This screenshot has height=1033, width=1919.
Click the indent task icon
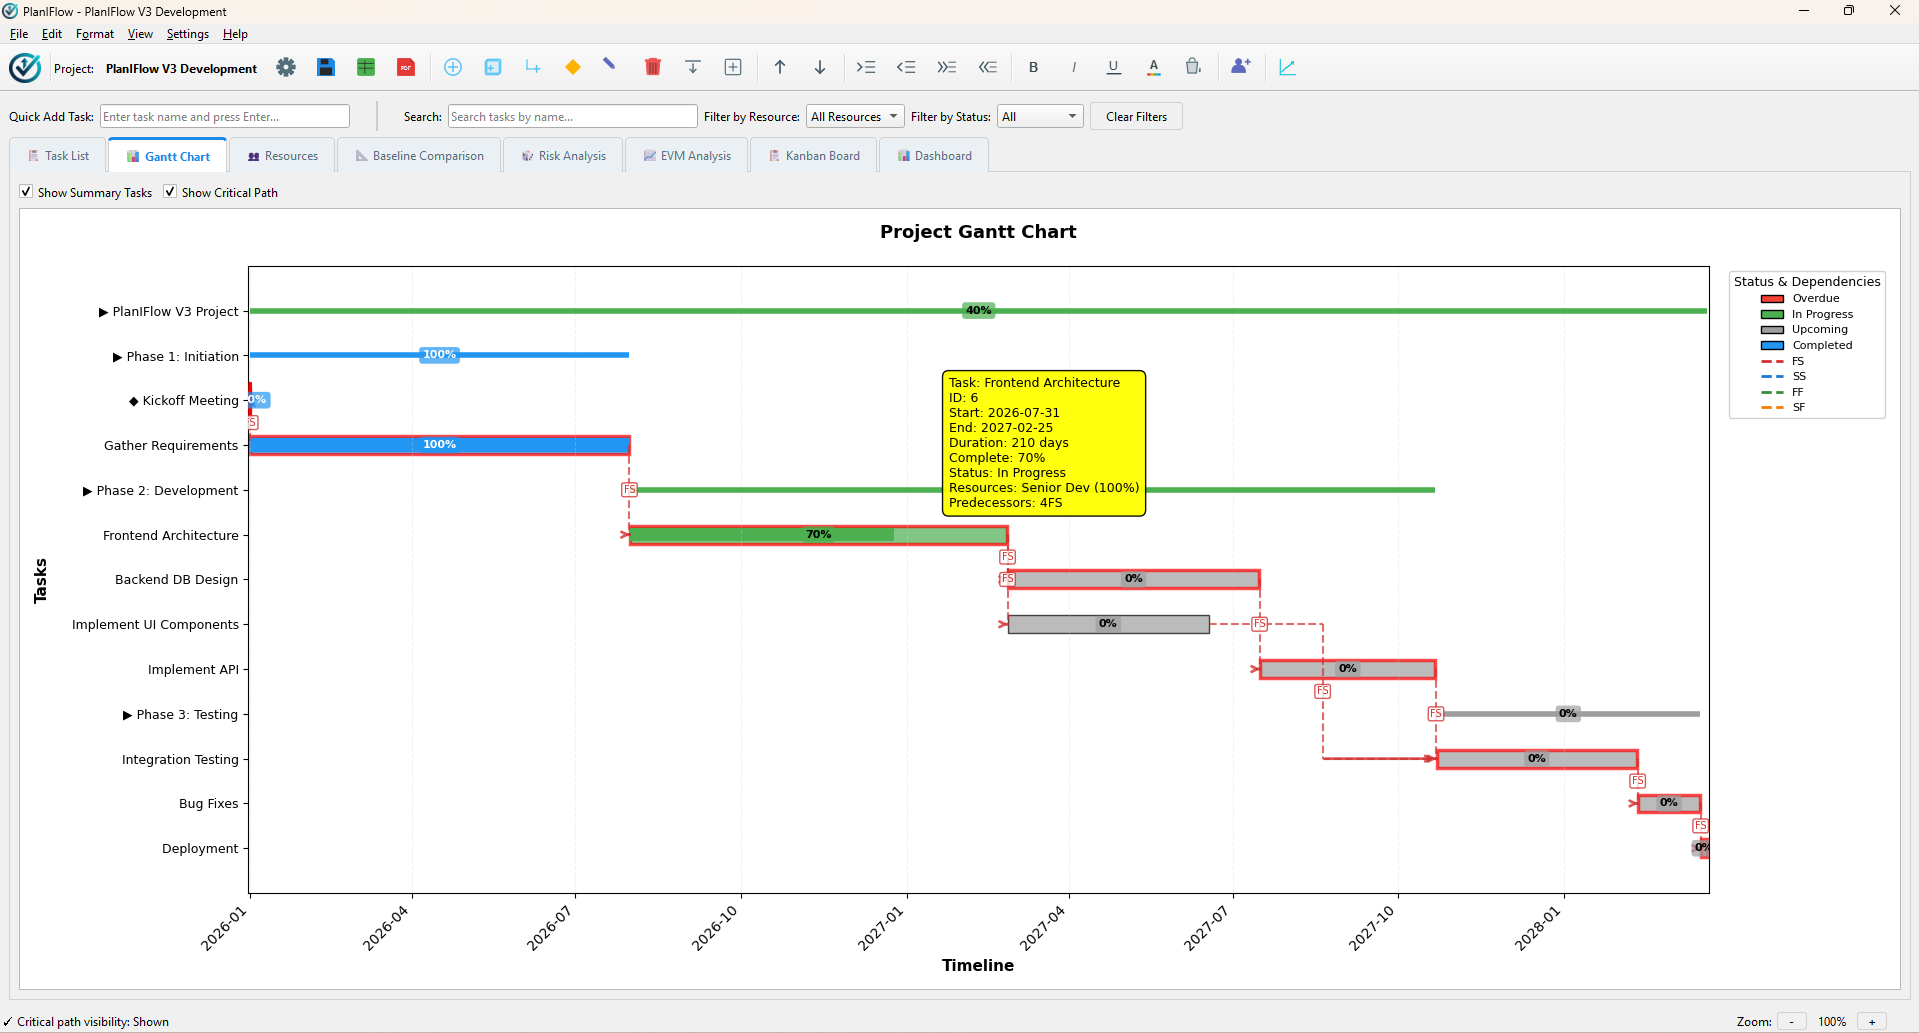tap(866, 67)
